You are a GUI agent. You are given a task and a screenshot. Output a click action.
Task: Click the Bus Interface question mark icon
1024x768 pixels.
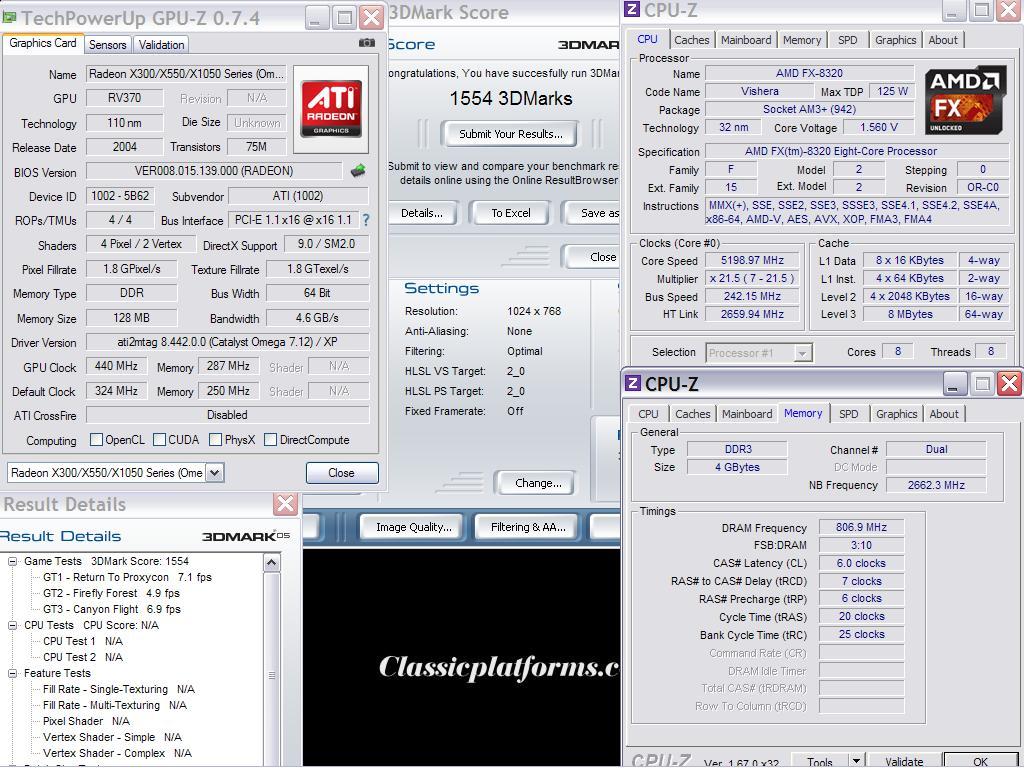pyautogui.click(x=366, y=221)
